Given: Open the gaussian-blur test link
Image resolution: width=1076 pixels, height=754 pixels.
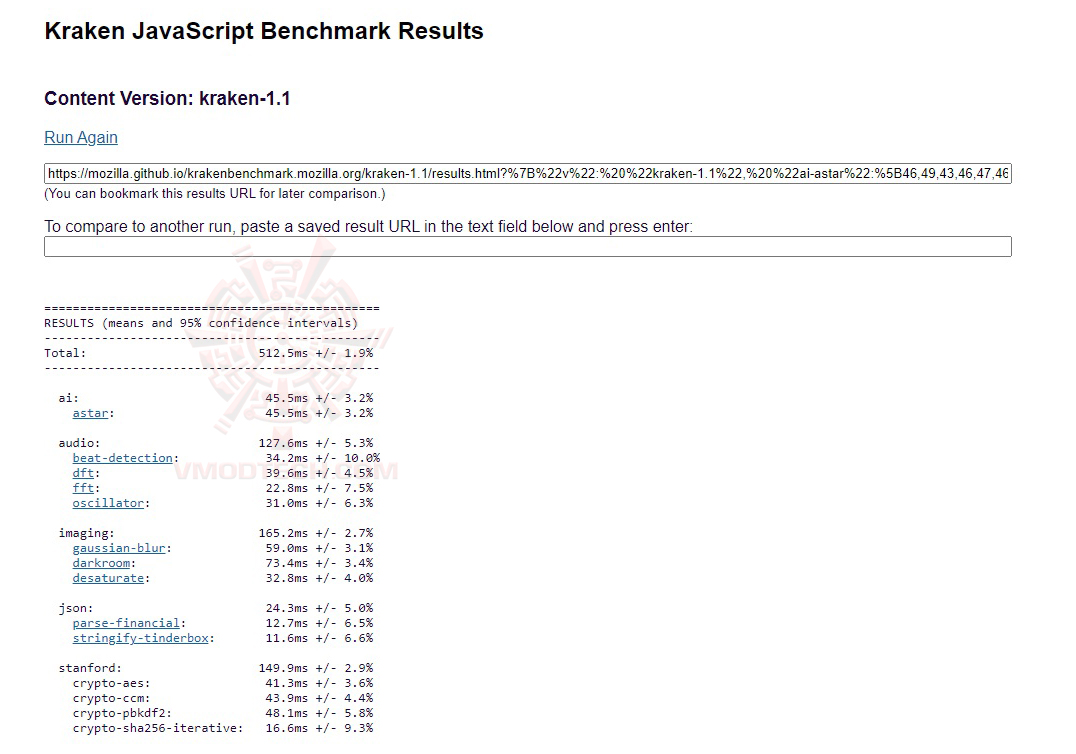Looking at the screenshot, I should click(119, 548).
